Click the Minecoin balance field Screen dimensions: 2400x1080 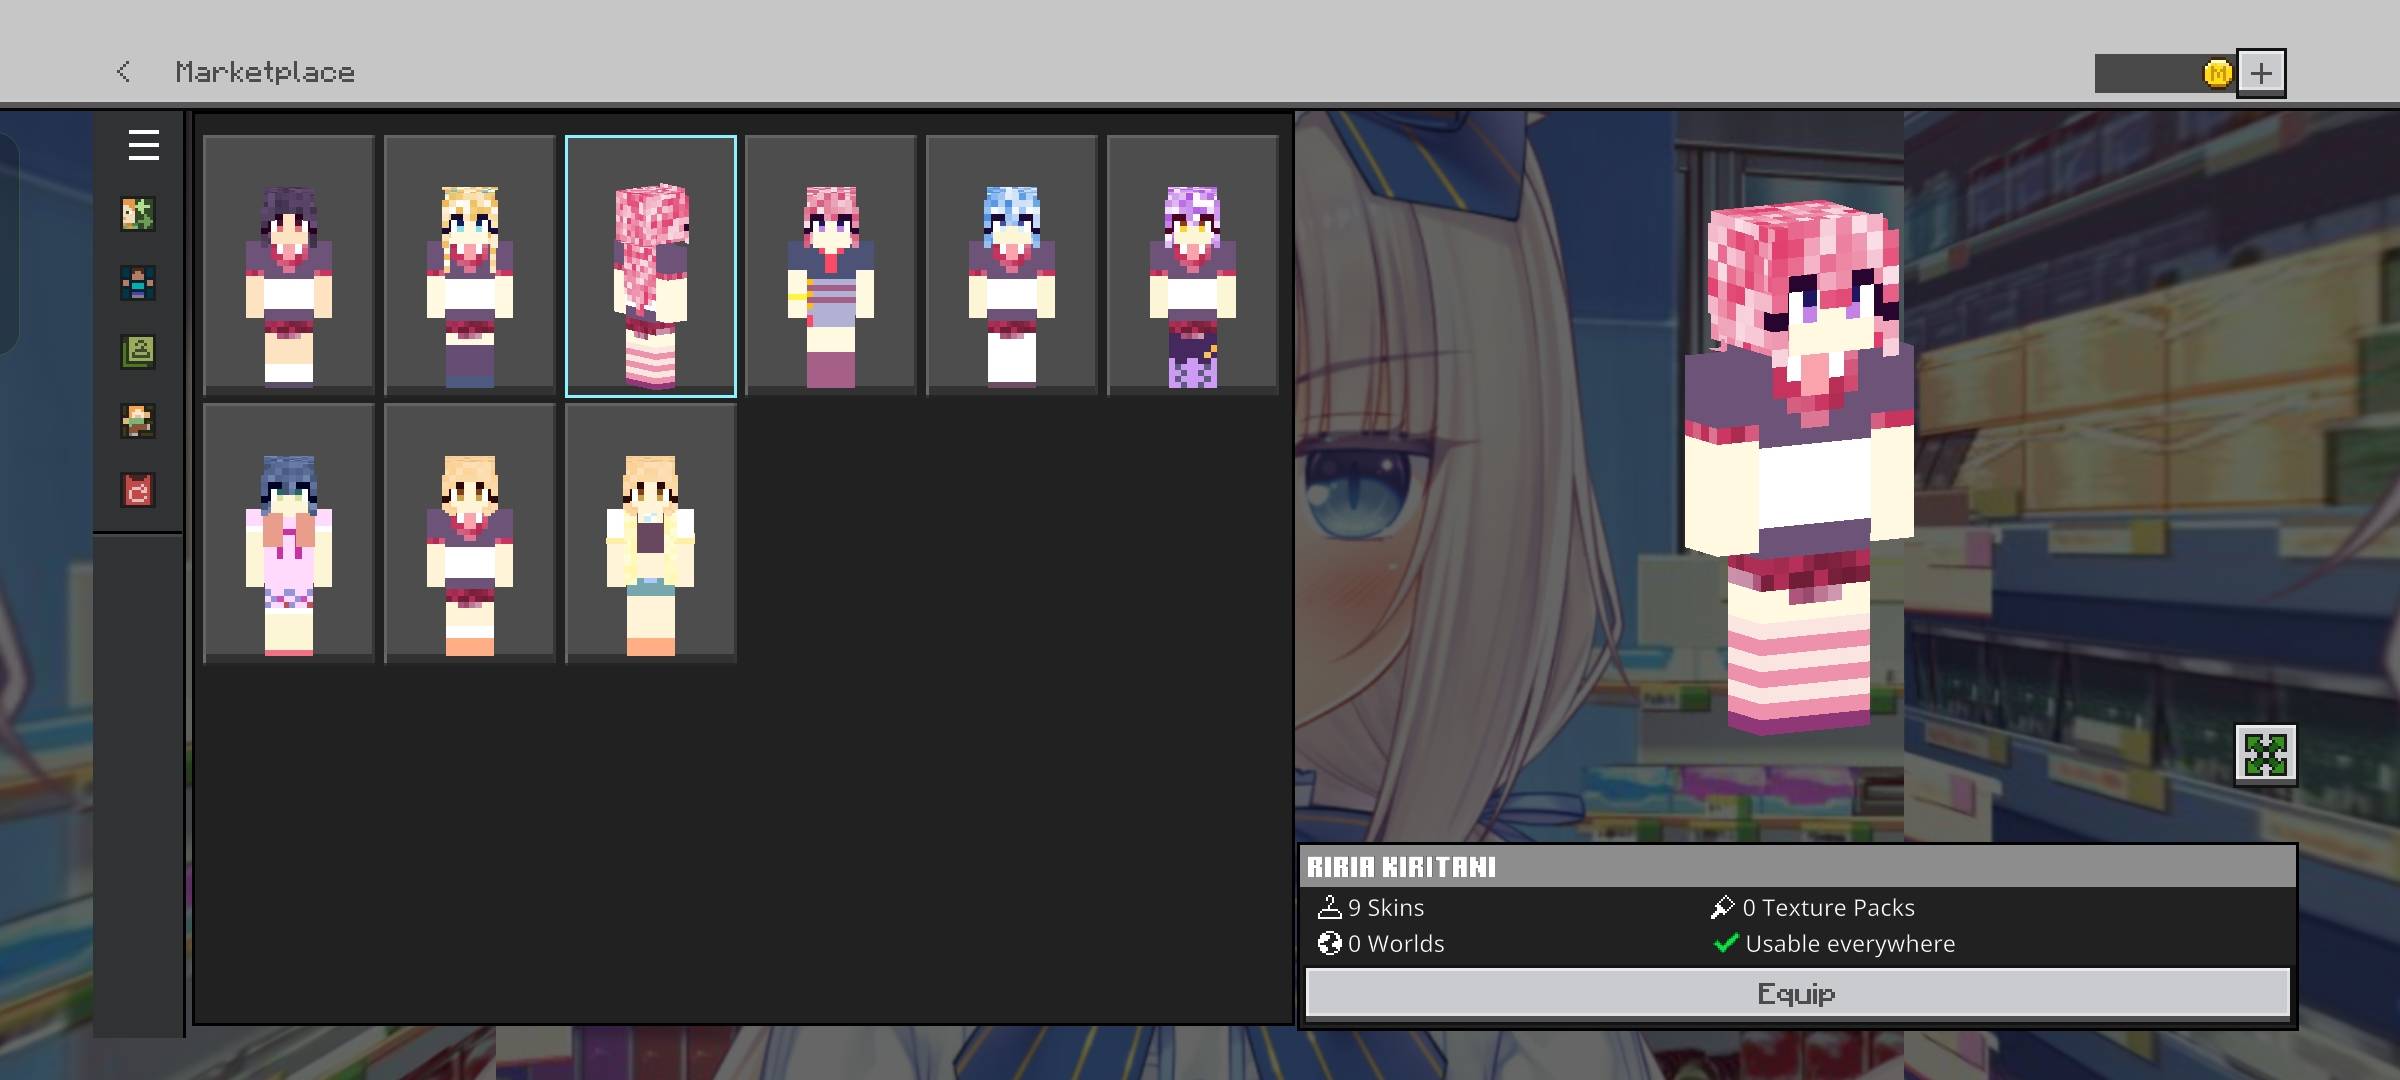tap(2165, 73)
